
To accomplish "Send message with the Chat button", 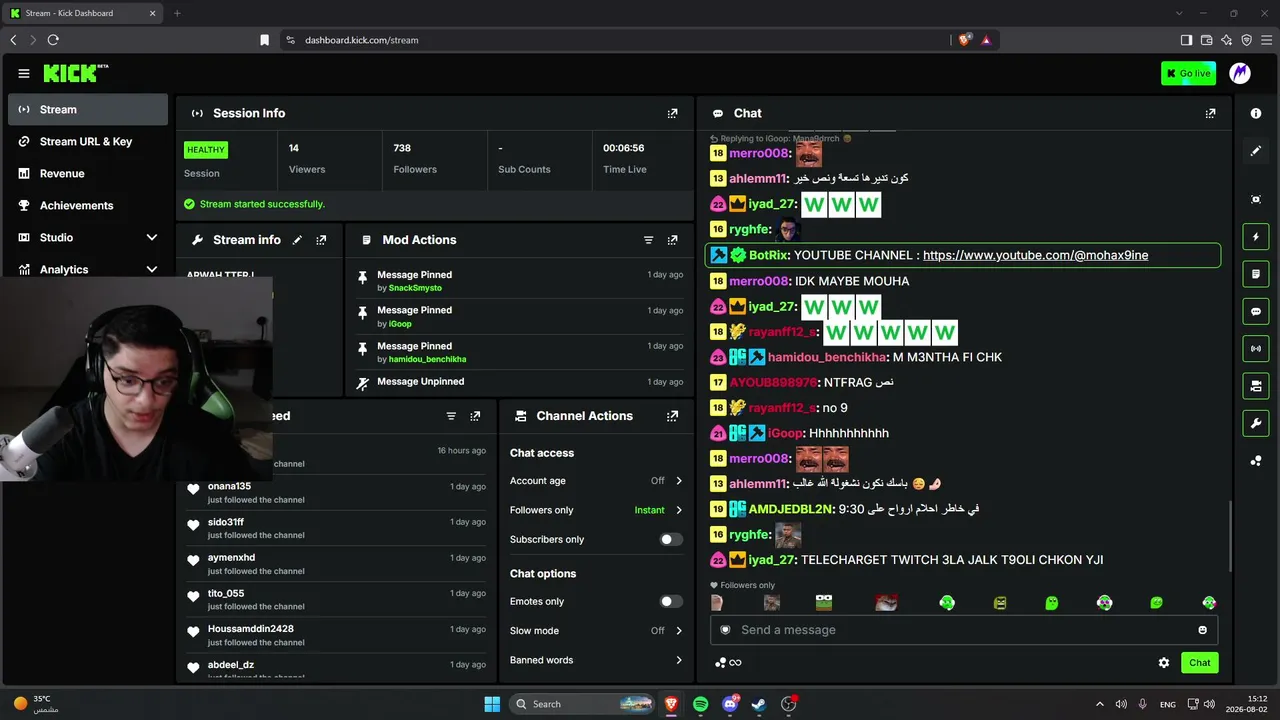I will [1200, 662].
